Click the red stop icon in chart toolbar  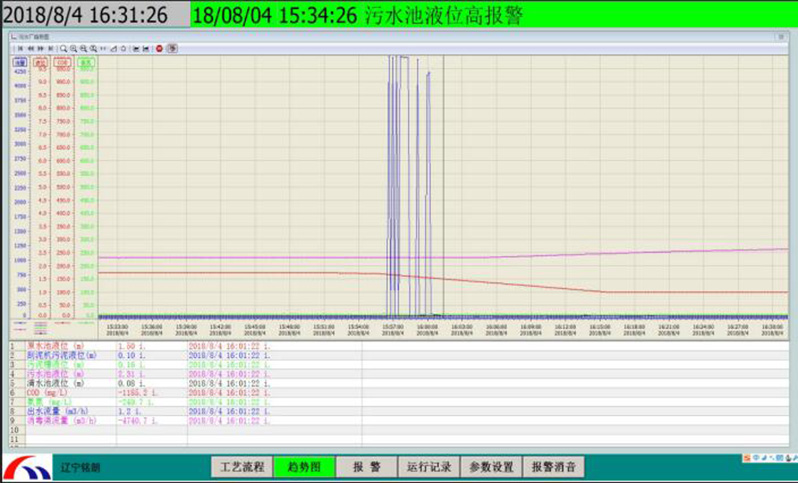coord(159,48)
